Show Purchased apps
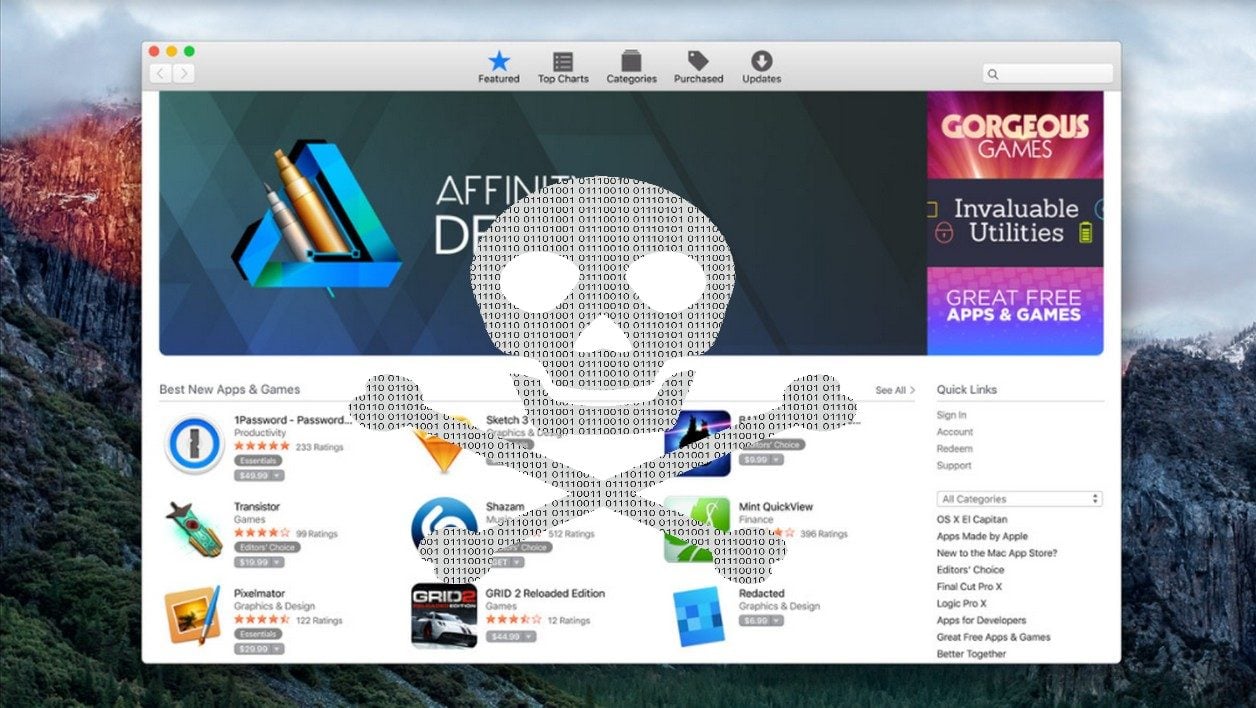Viewport: 1256px width, 708px height. click(698, 68)
